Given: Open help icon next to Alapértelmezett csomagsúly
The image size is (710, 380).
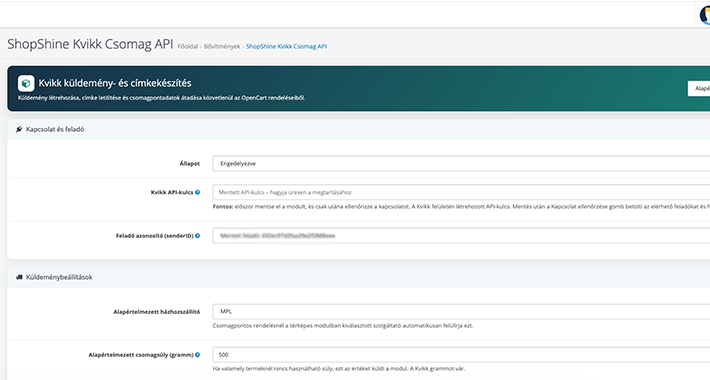Looking at the screenshot, I should [197, 355].
